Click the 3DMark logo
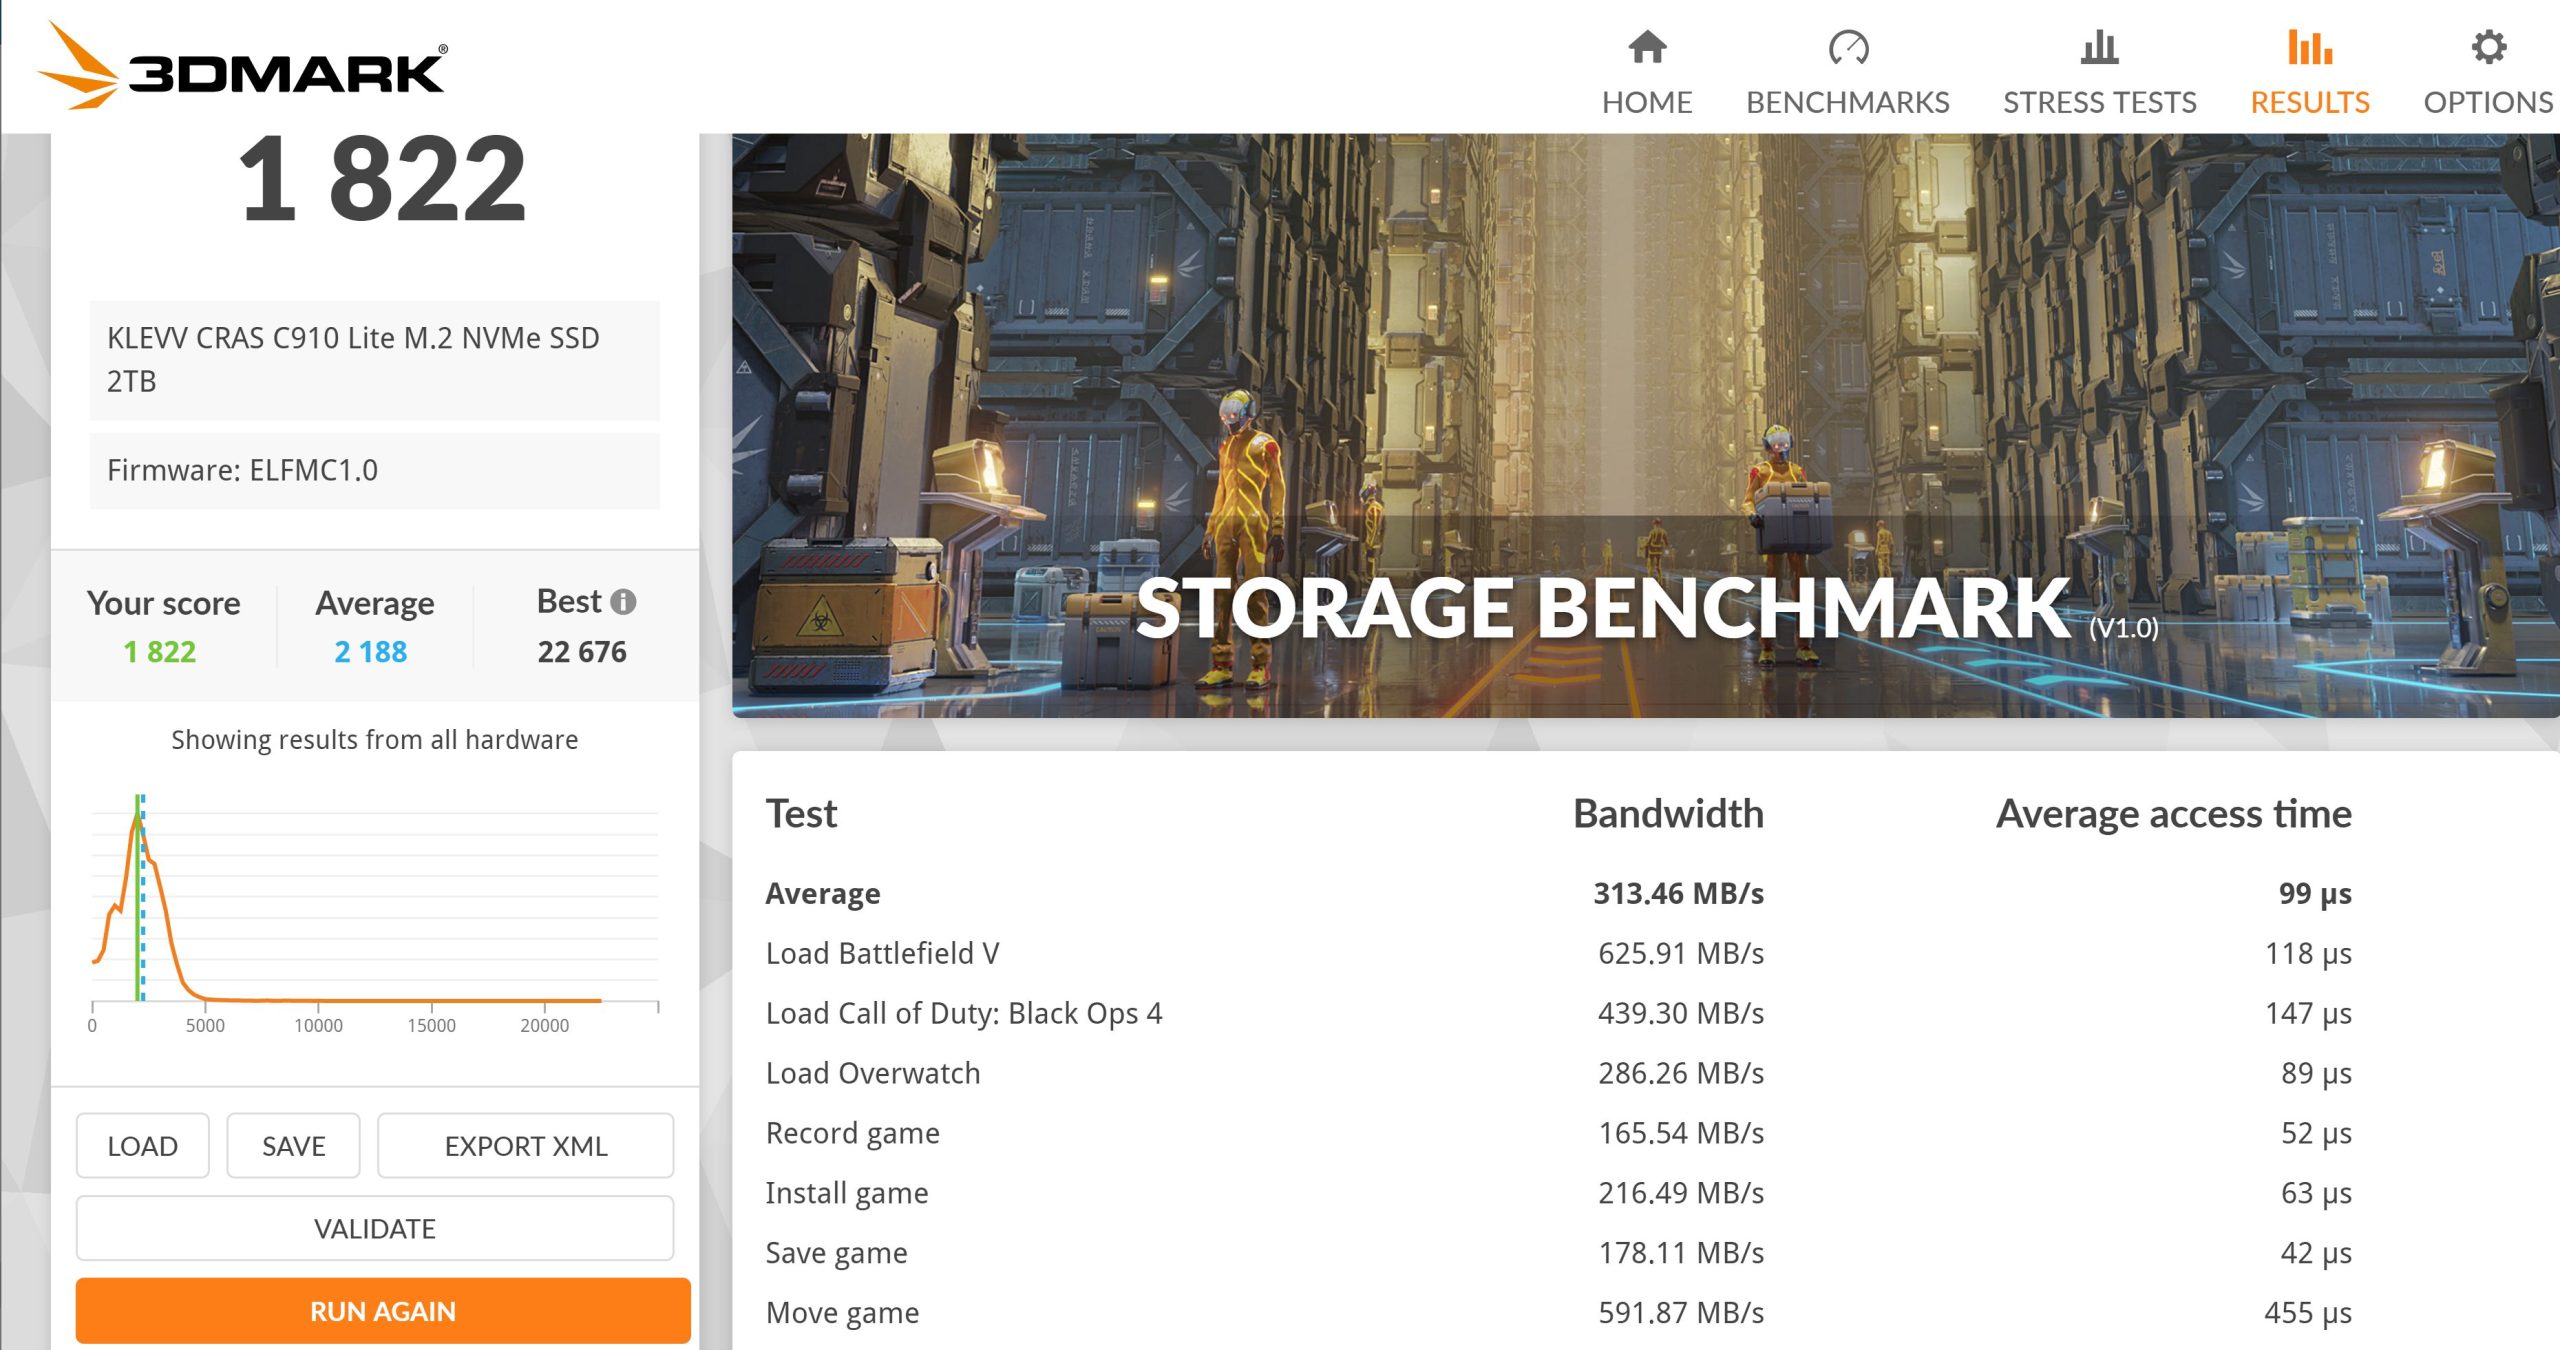 [x=243, y=68]
